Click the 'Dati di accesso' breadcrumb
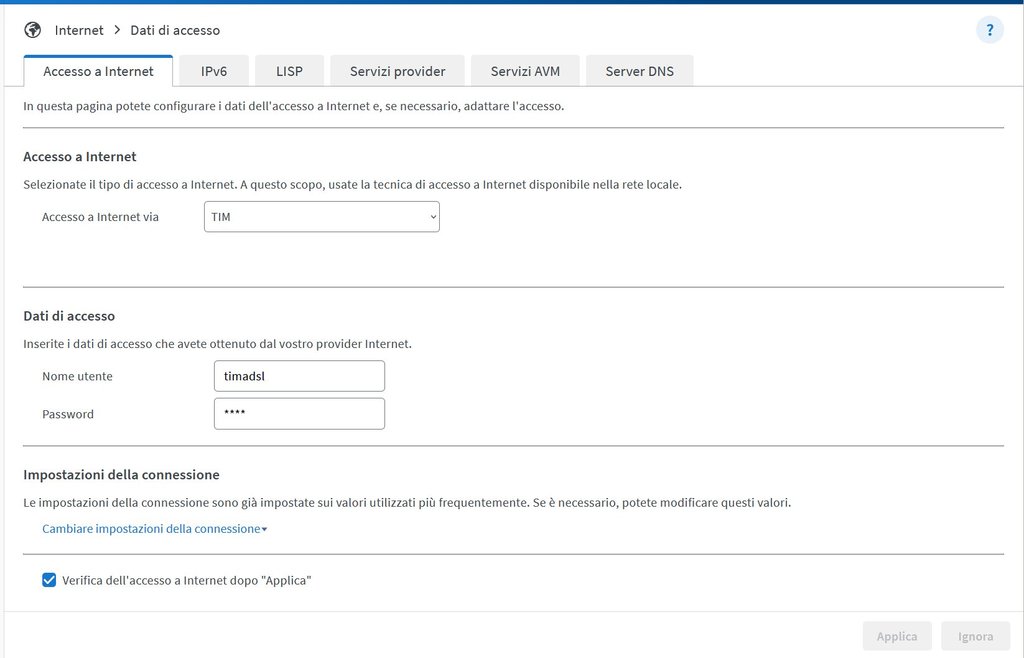The height and width of the screenshot is (658, 1024). [x=175, y=30]
